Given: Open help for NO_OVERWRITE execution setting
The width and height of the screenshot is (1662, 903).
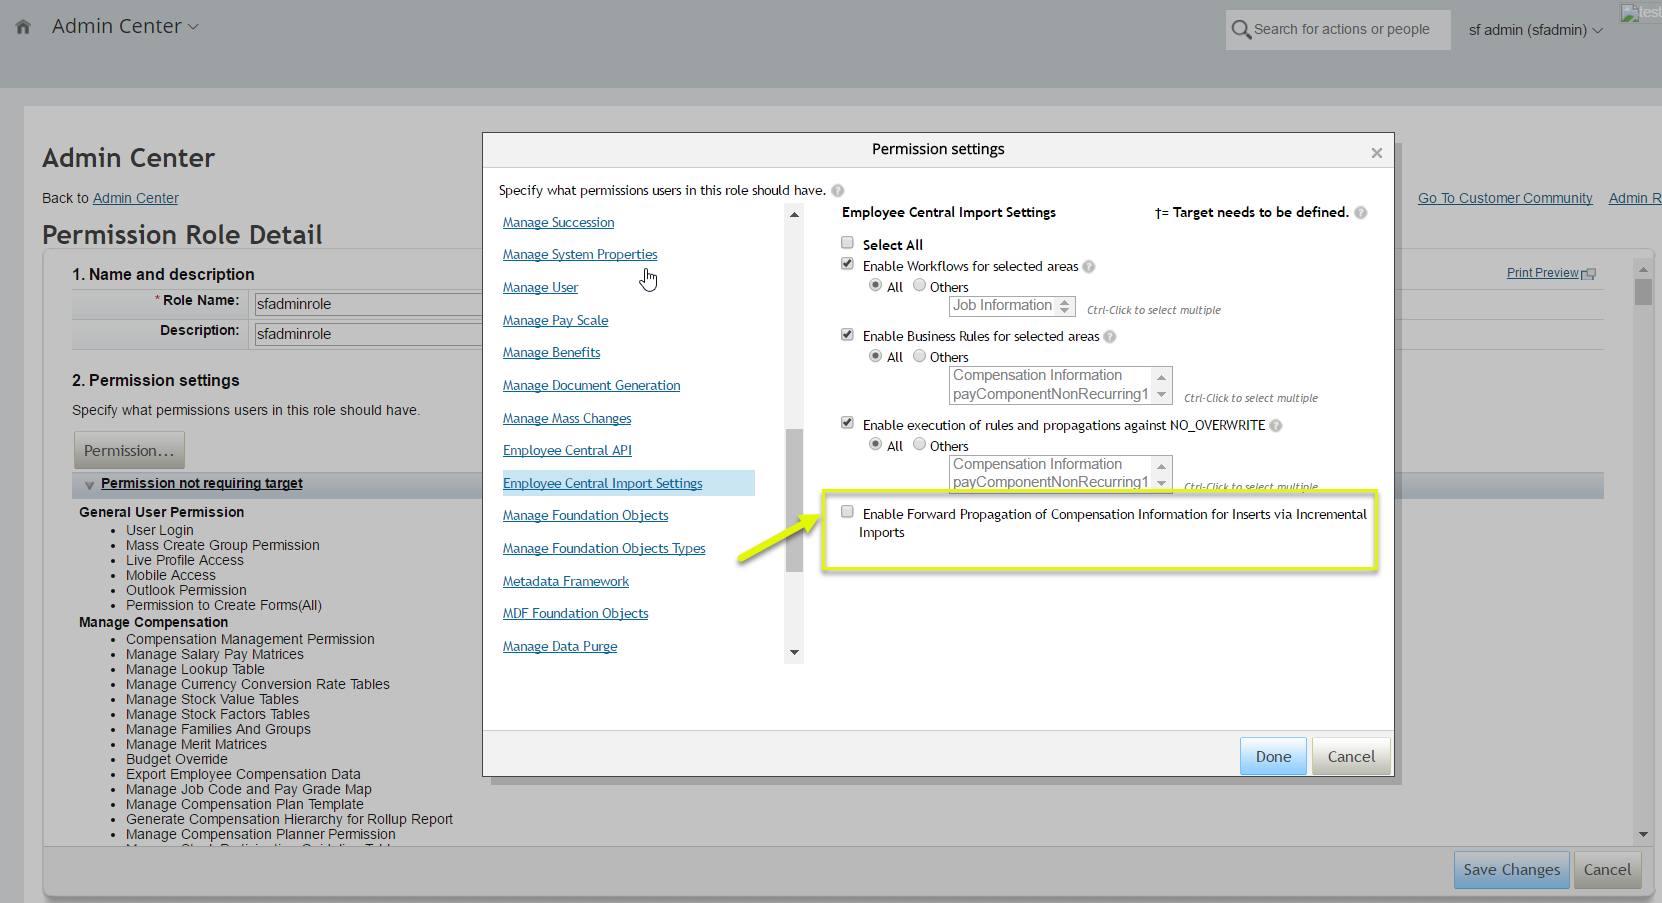Looking at the screenshot, I should tap(1276, 426).
